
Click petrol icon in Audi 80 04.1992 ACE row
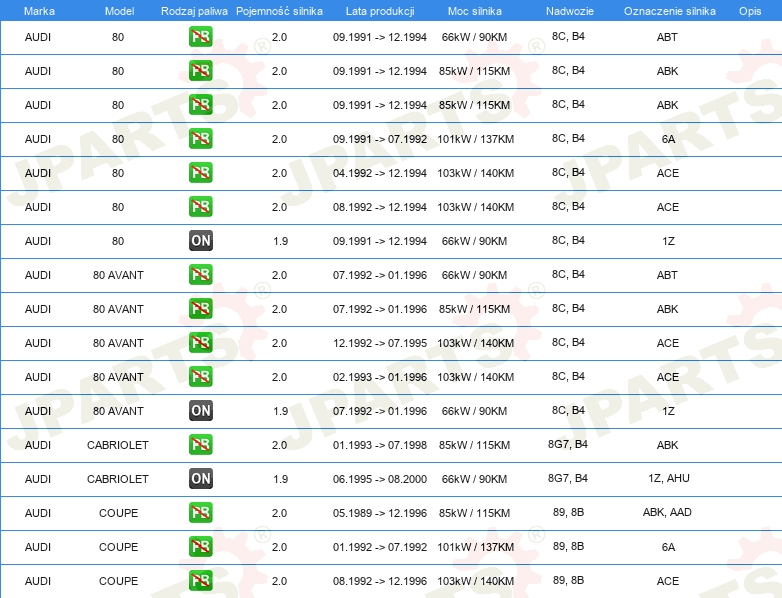point(200,173)
